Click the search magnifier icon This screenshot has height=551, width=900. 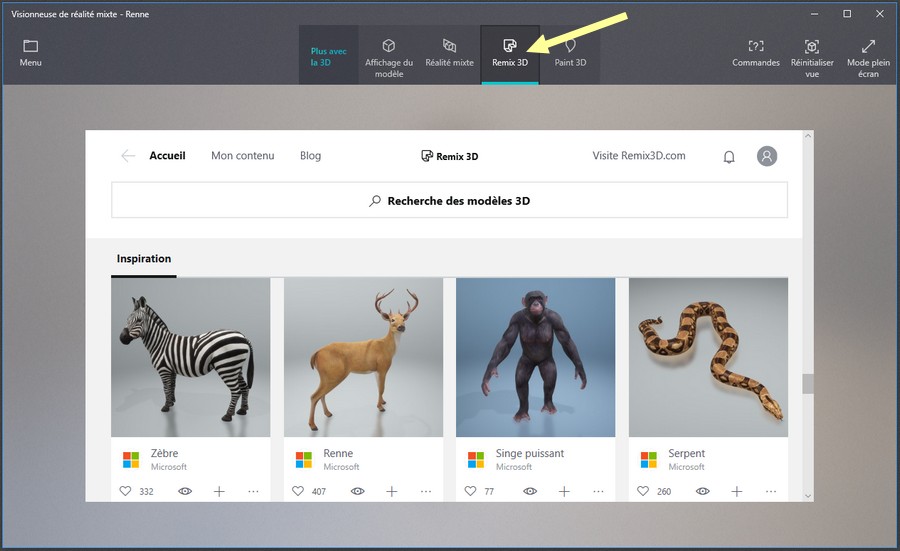pyautogui.click(x=375, y=201)
